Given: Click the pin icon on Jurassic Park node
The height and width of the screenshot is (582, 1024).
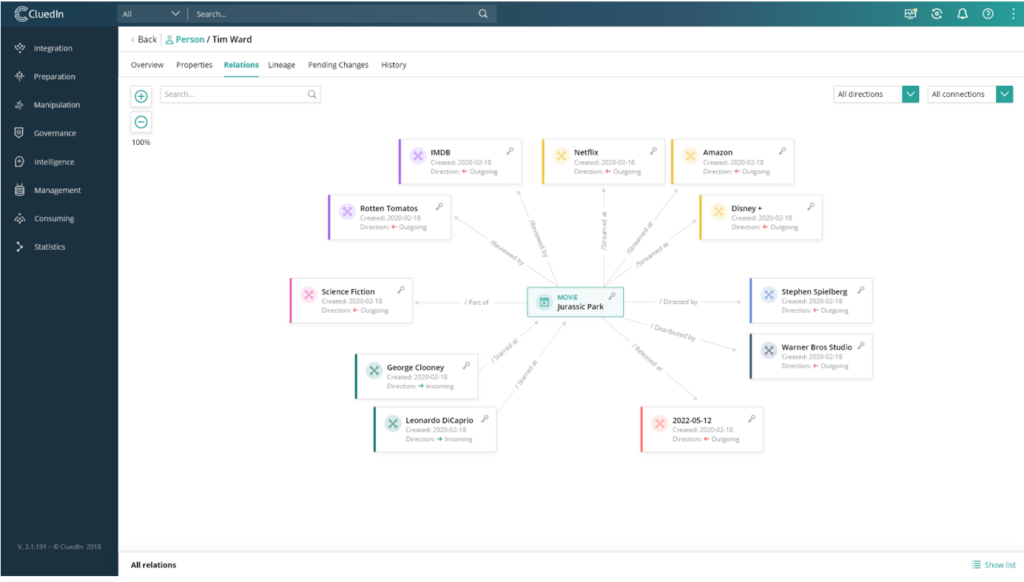Looking at the screenshot, I should (612, 296).
